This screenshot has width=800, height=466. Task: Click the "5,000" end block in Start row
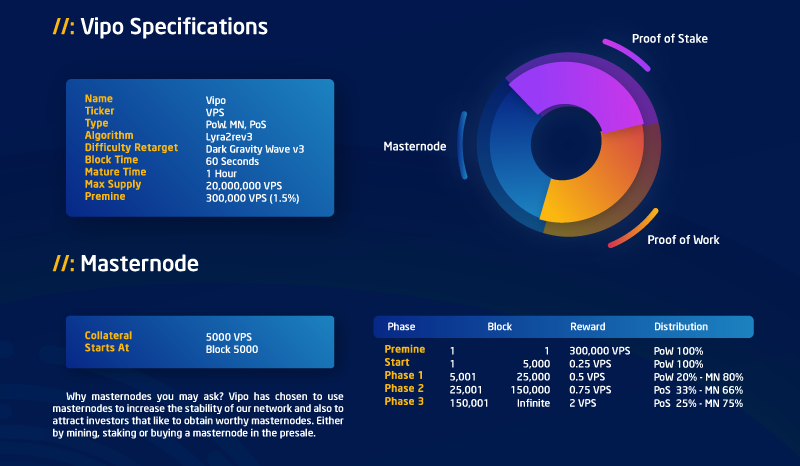tap(536, 364)
